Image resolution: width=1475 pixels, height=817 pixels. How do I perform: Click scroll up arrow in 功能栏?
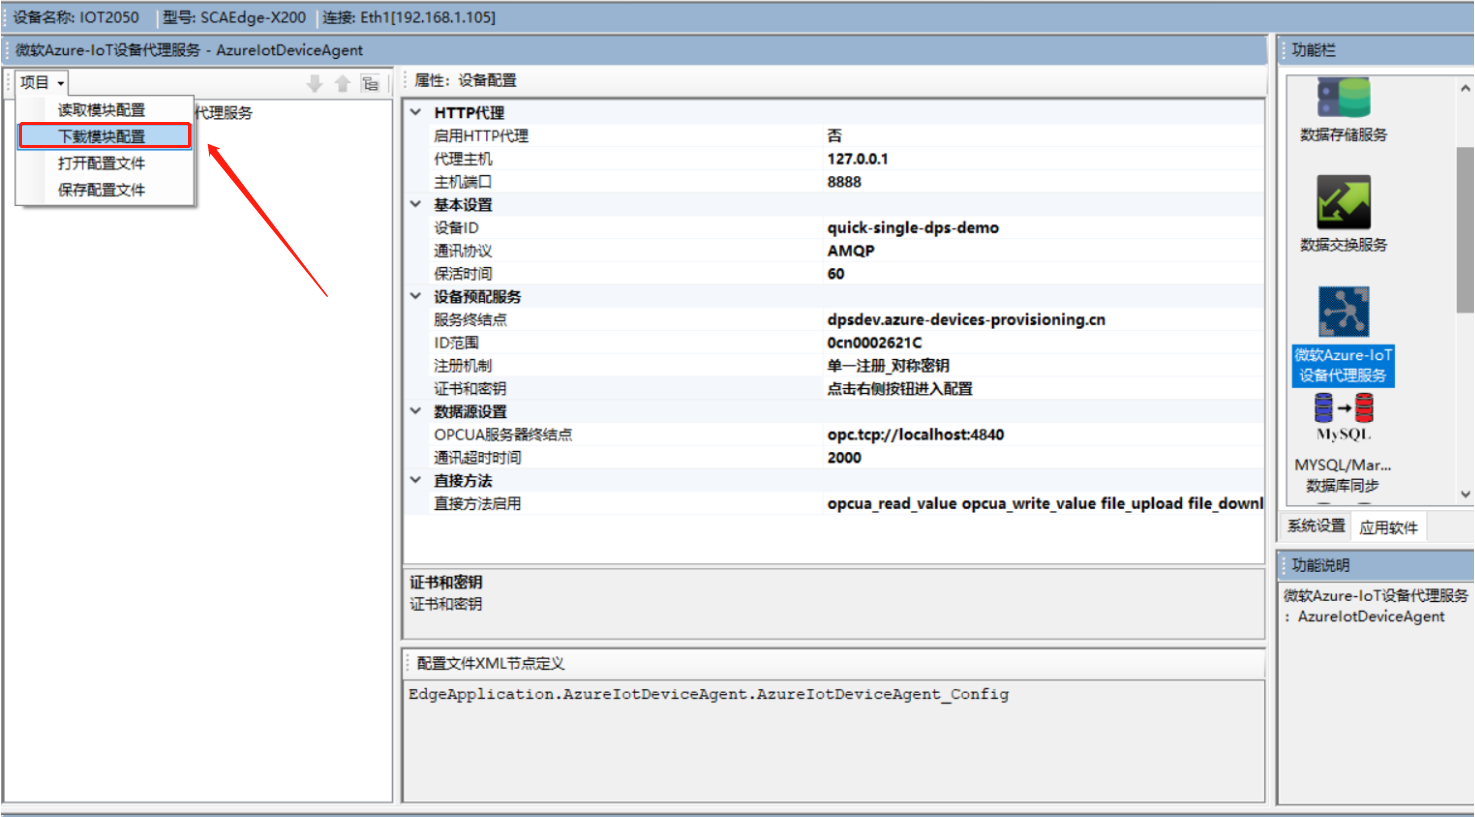[x=1465, y=89]
